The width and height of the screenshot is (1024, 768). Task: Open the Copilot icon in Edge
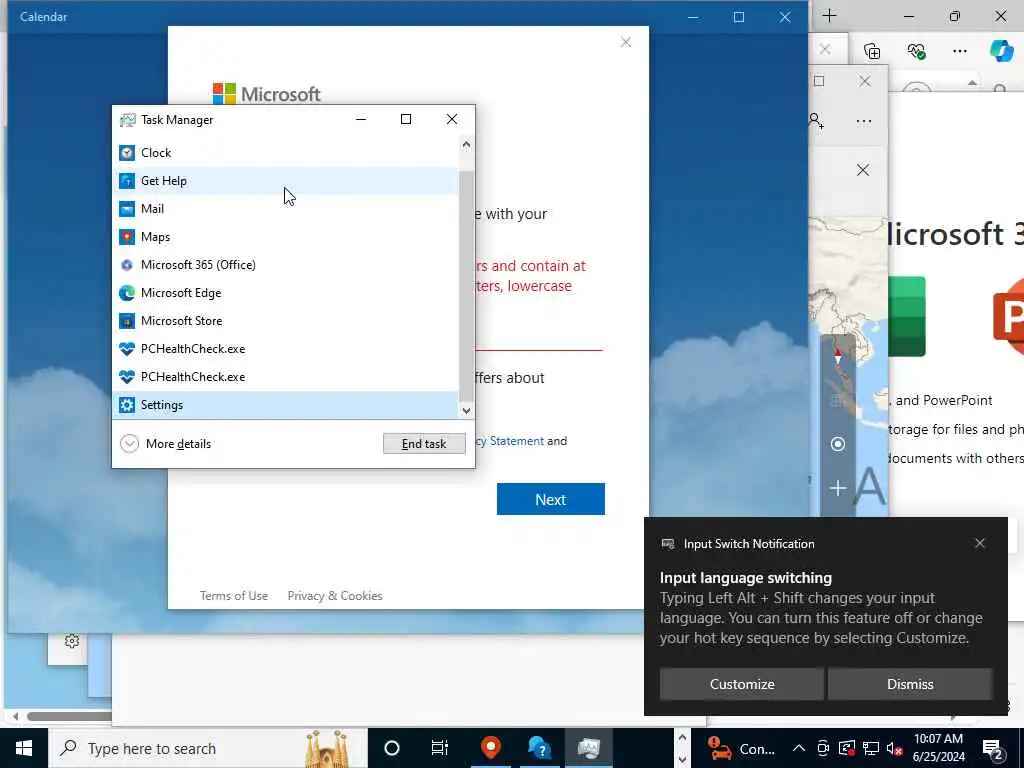click(x=1001, y=51)
